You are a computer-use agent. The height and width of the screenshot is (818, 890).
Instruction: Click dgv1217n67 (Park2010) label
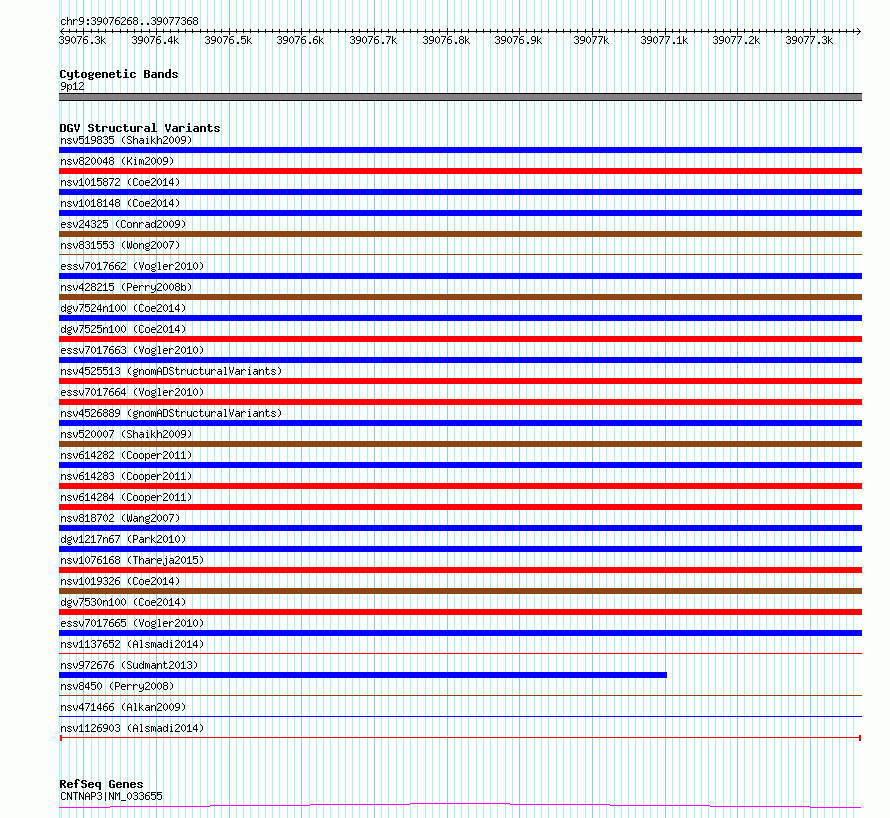(x=123, y=539)
